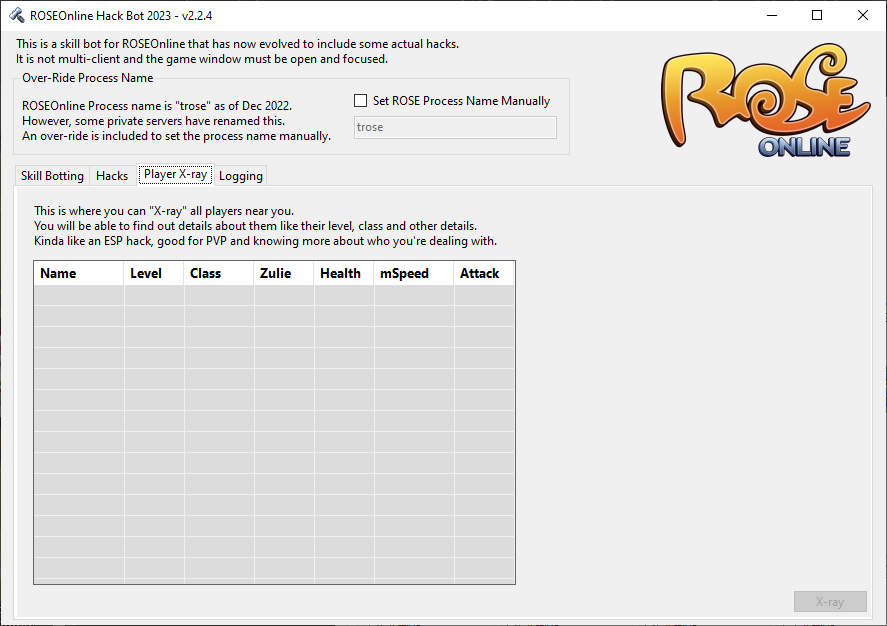Click the Class column header

[218, 273]
